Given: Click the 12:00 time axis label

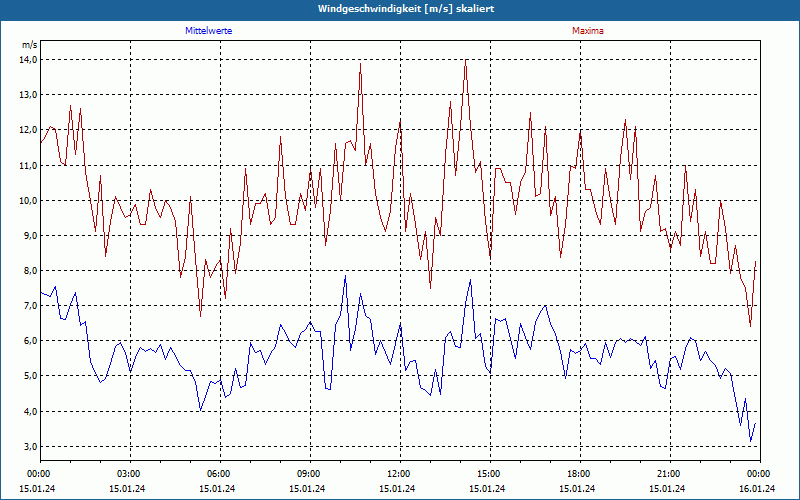Looking at the screenshot, I should 400,474.
